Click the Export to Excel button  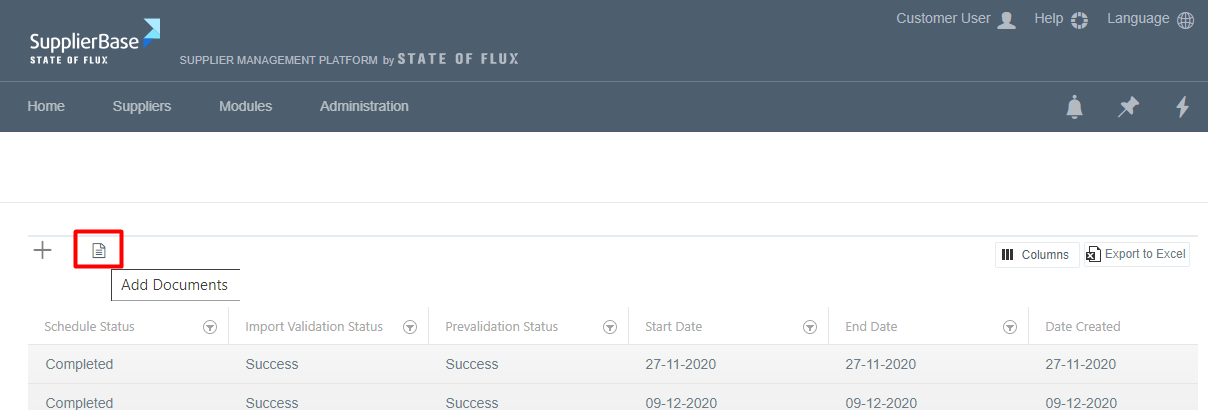[x=1137, y=254]
